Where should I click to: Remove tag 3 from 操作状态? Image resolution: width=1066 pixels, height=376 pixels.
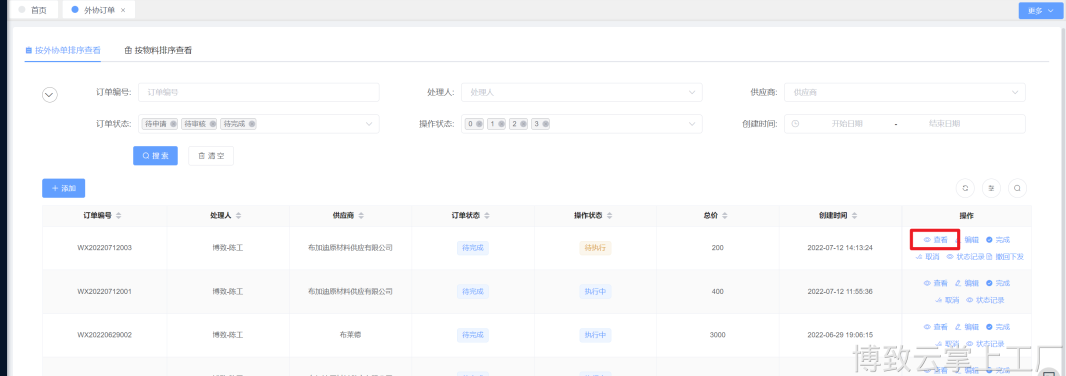pyautogui.click(x=545, y=124)
